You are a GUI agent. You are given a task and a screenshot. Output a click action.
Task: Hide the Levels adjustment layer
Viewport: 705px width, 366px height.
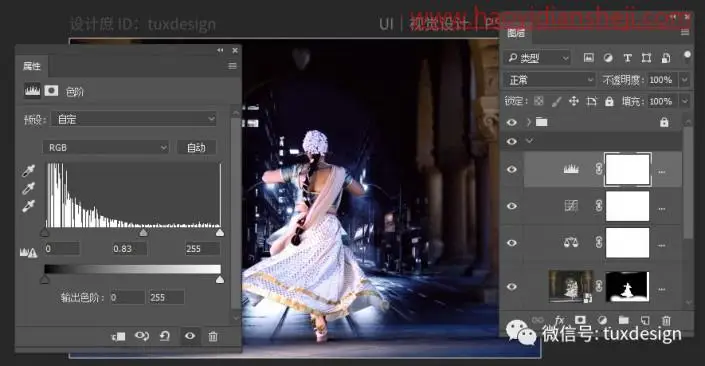click(512, 170)
